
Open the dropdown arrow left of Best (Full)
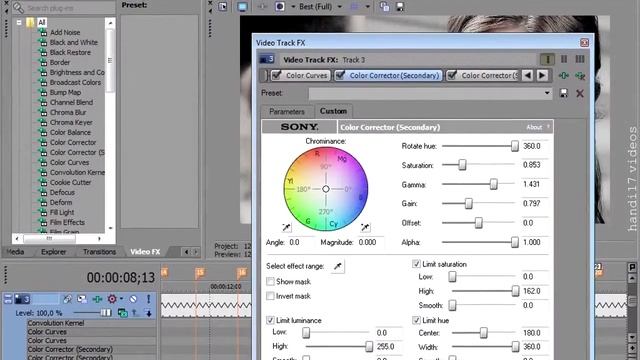tap(293, 7)
